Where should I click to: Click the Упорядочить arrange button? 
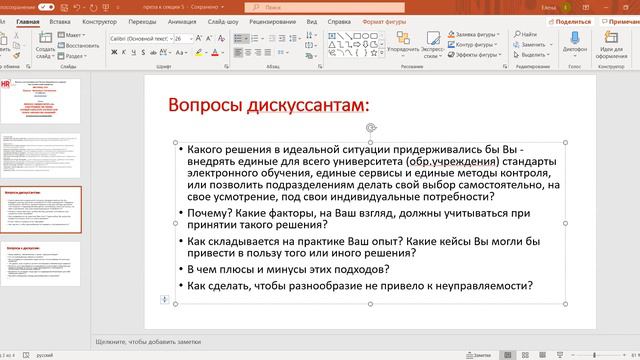pyautogui.click(x=403, y=45)
